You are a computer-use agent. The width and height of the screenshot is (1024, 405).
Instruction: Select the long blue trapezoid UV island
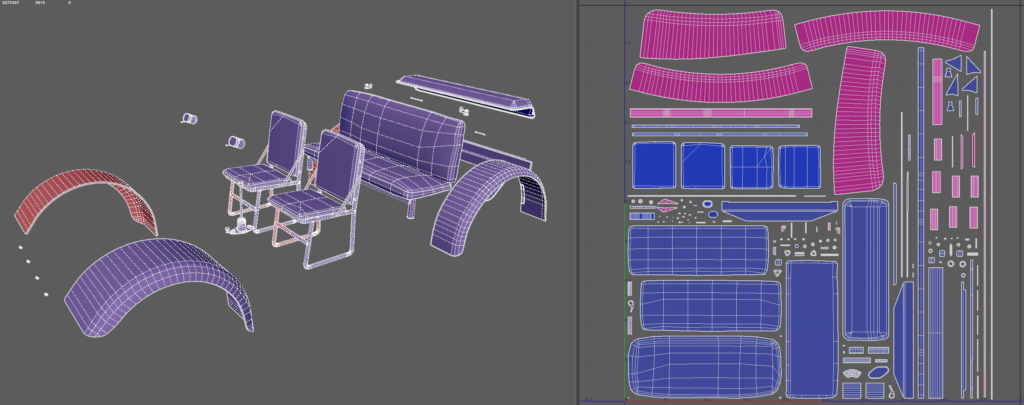(779, 210)
